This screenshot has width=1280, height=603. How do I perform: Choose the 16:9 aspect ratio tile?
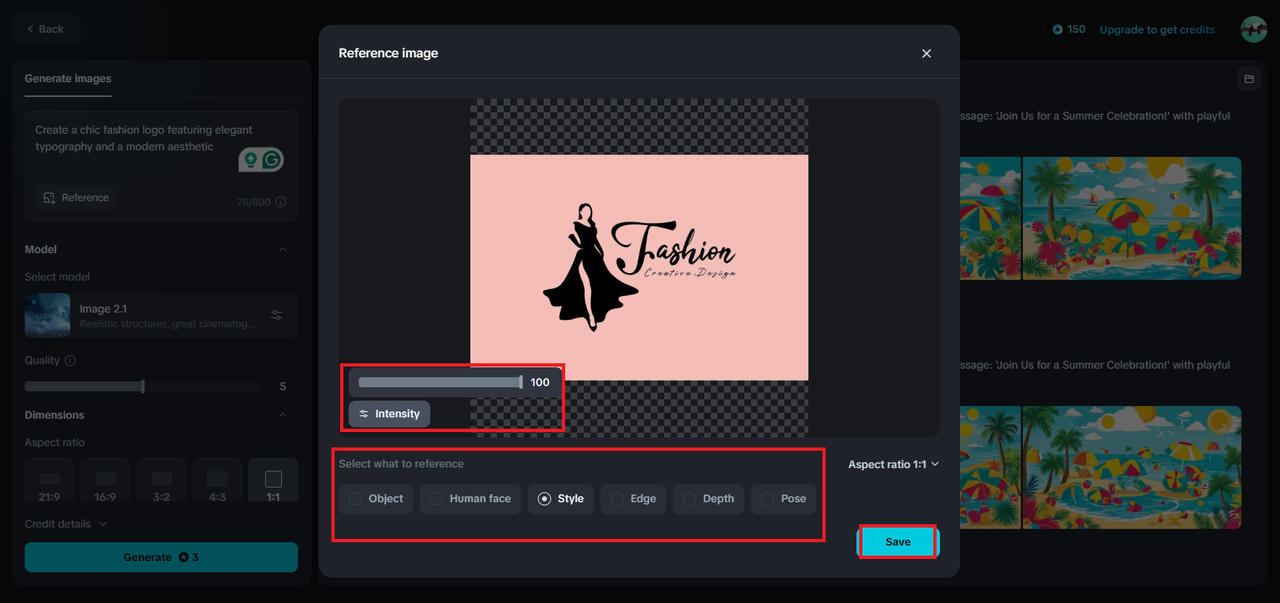point(105,480)
